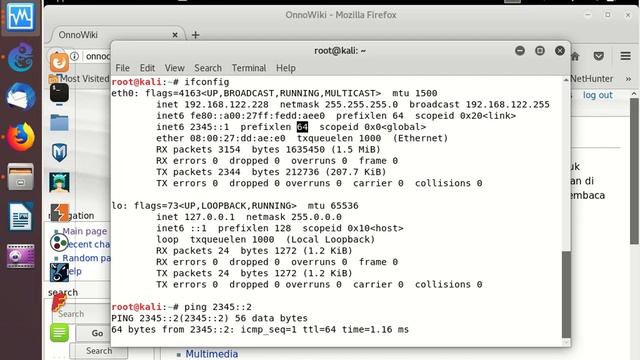Open the terminal icon in the Kali panel

click(x=59, y=93)
